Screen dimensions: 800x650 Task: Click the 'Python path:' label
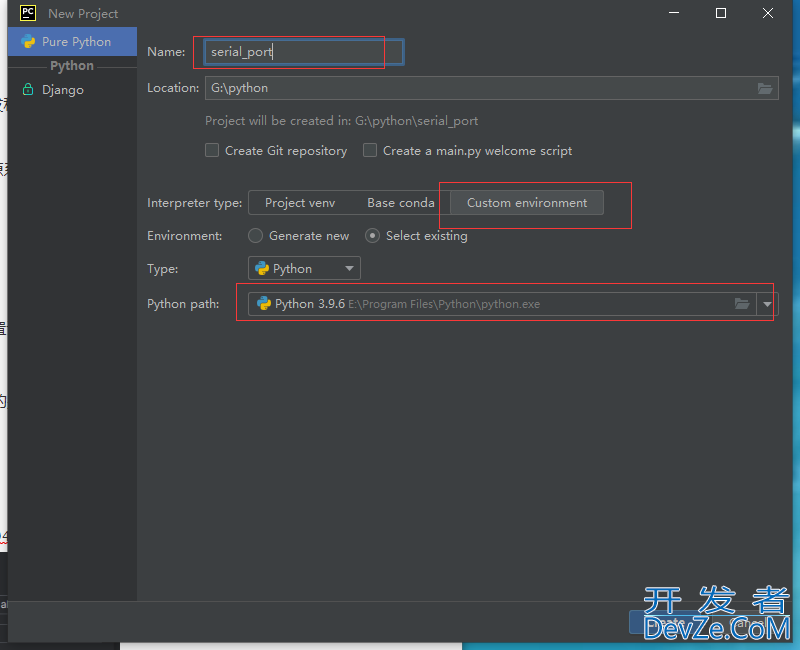[x=183, y=304]
